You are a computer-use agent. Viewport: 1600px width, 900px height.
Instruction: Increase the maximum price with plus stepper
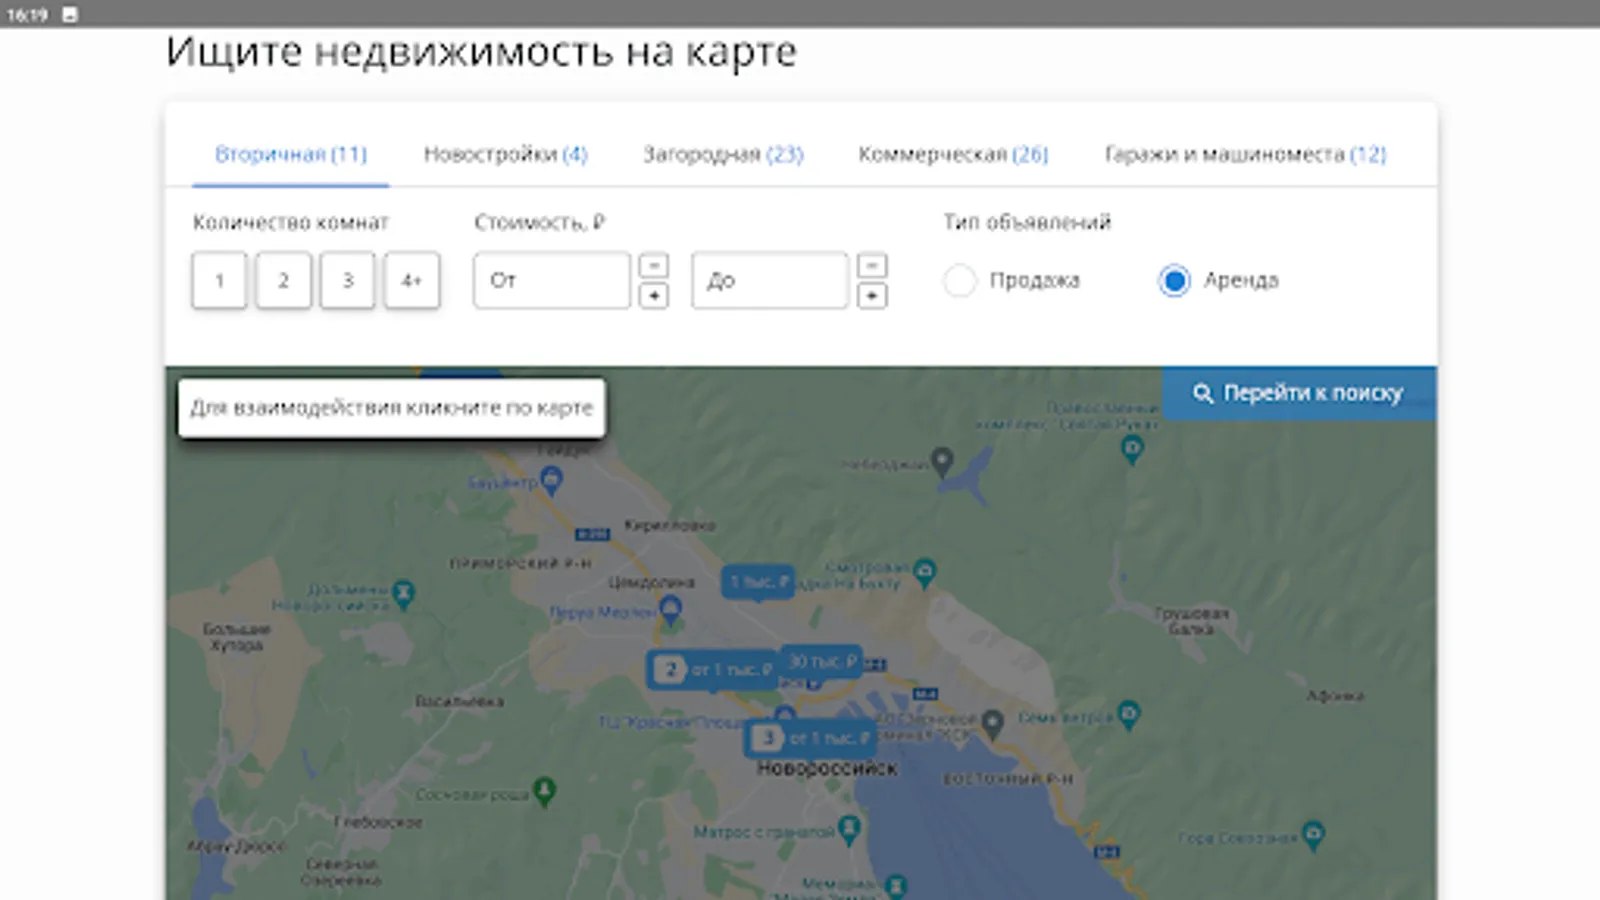pyautogui.click(x=872, y=296)
